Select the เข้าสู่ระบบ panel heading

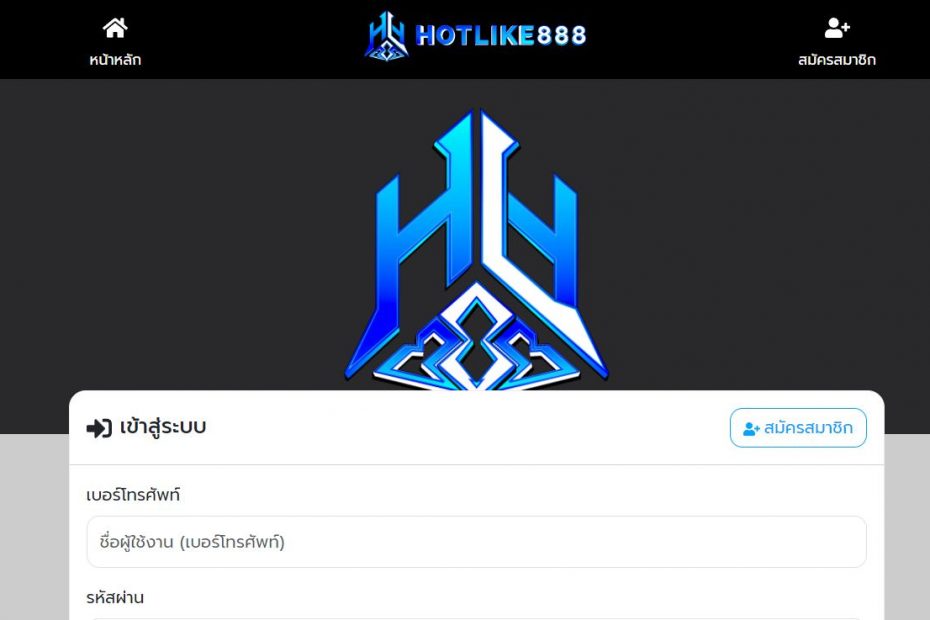(x=163, y=427)
